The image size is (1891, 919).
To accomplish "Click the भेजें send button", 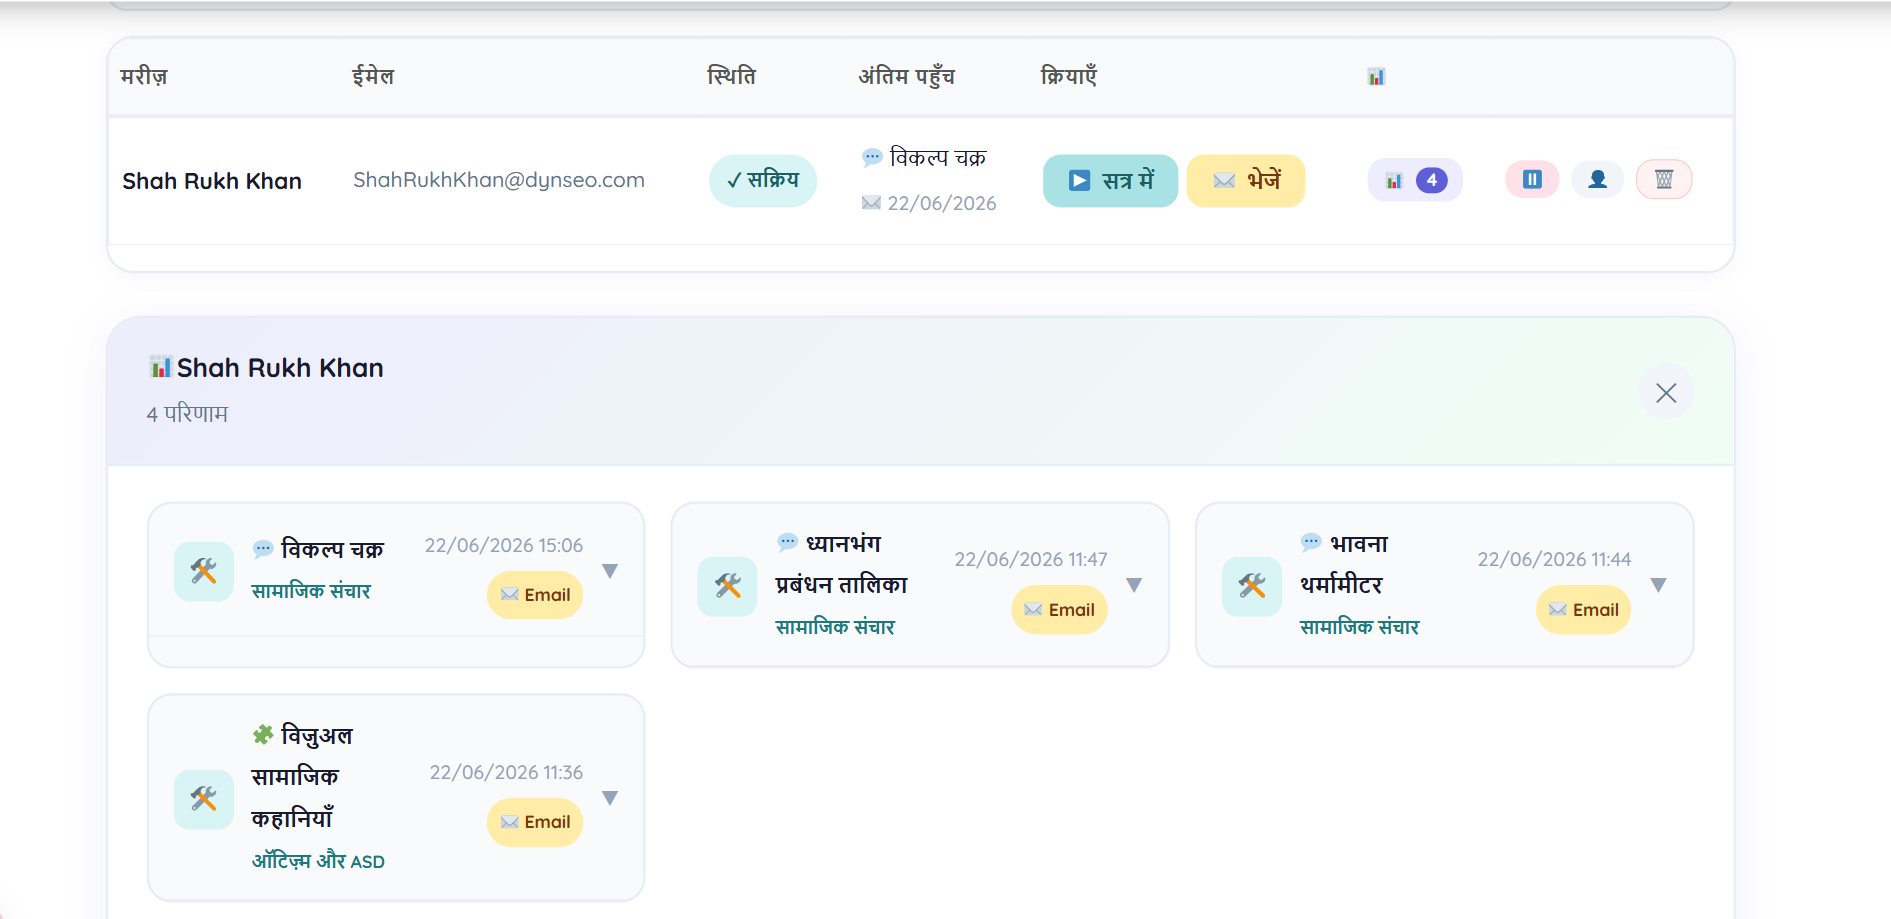I will click(1246, 181).
